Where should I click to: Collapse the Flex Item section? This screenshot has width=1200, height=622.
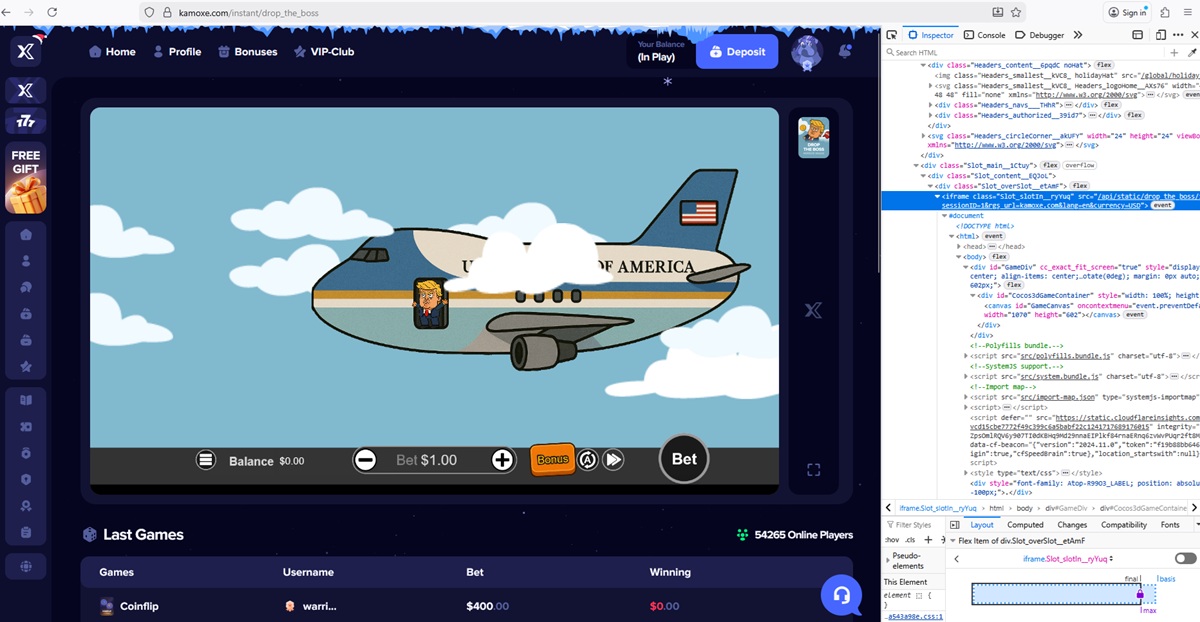point(952,541)
